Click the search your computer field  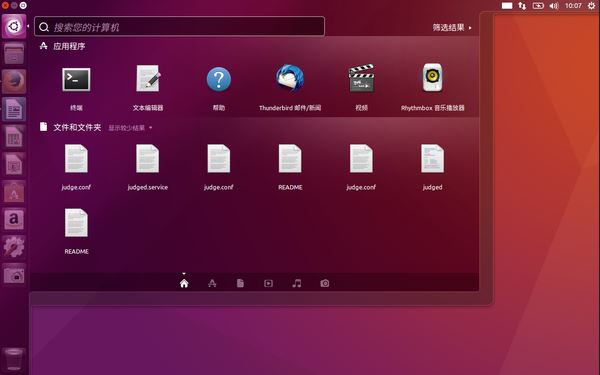pyautogui.click(x=179, y=27)
